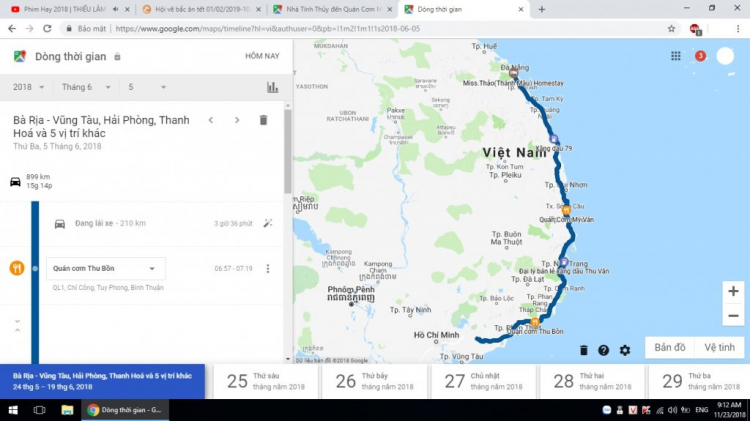Select day 28 Thứ hai card
The height and width of the screenshot is (421, 750).
[x=593, y=381]
